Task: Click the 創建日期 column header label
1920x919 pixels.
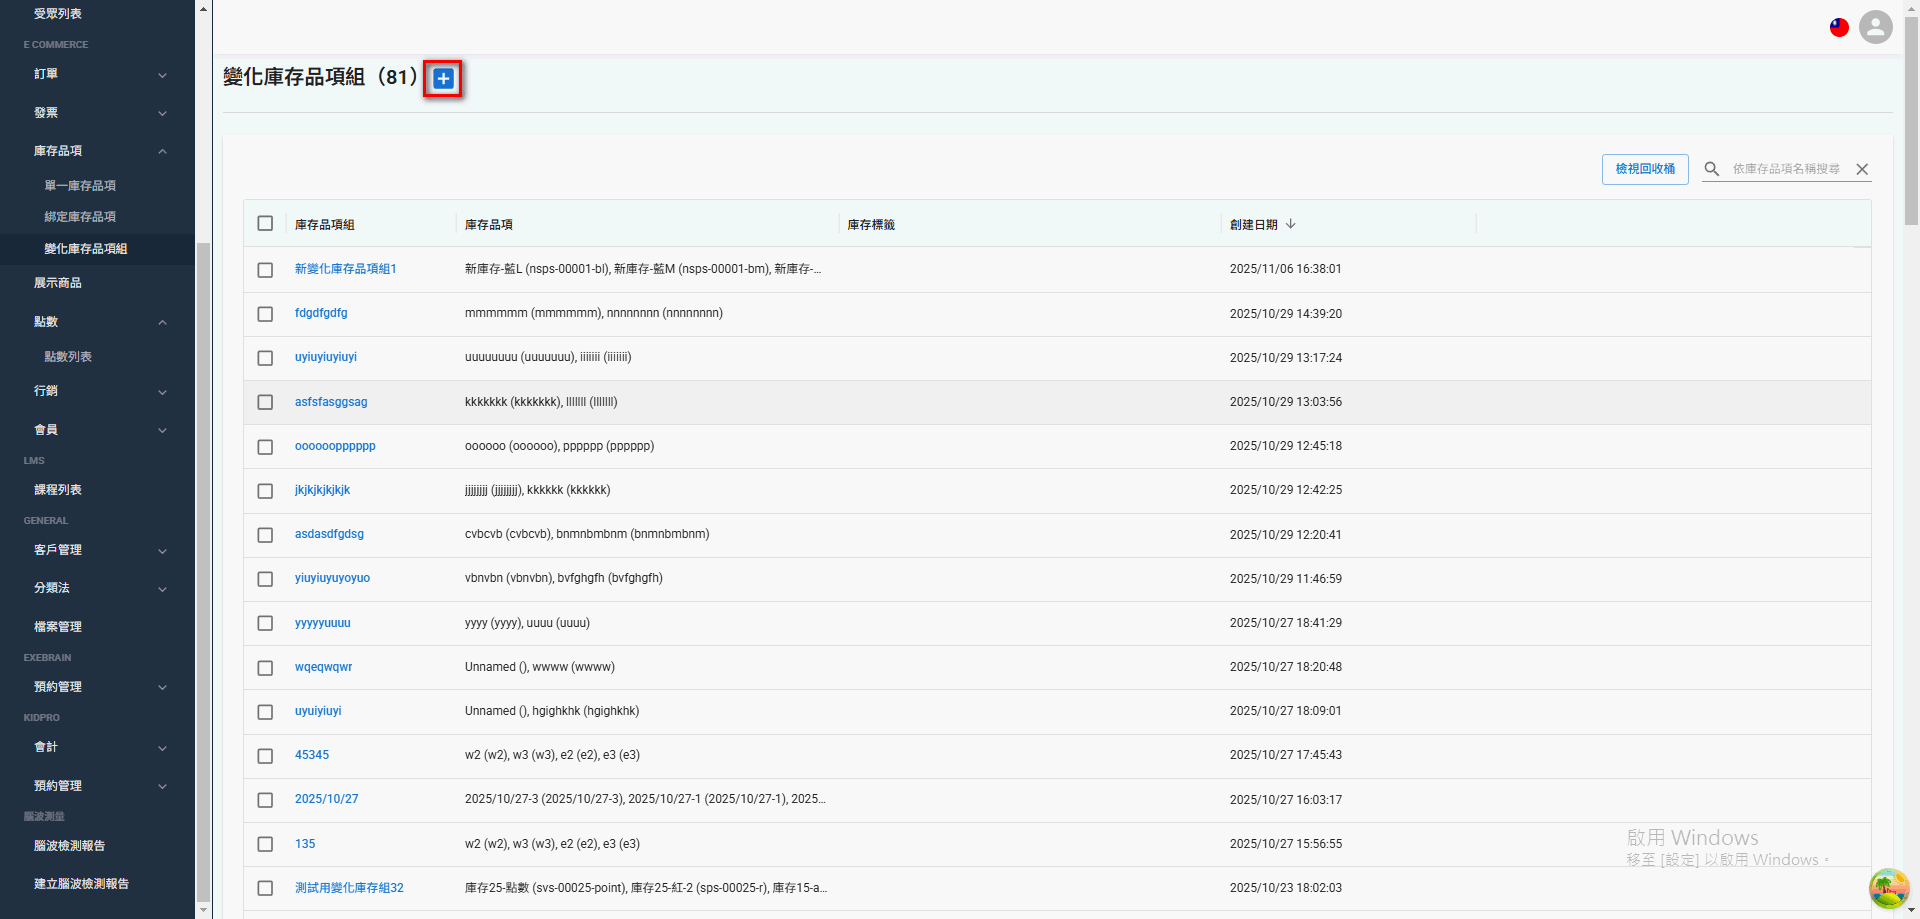Action: 1254,224
